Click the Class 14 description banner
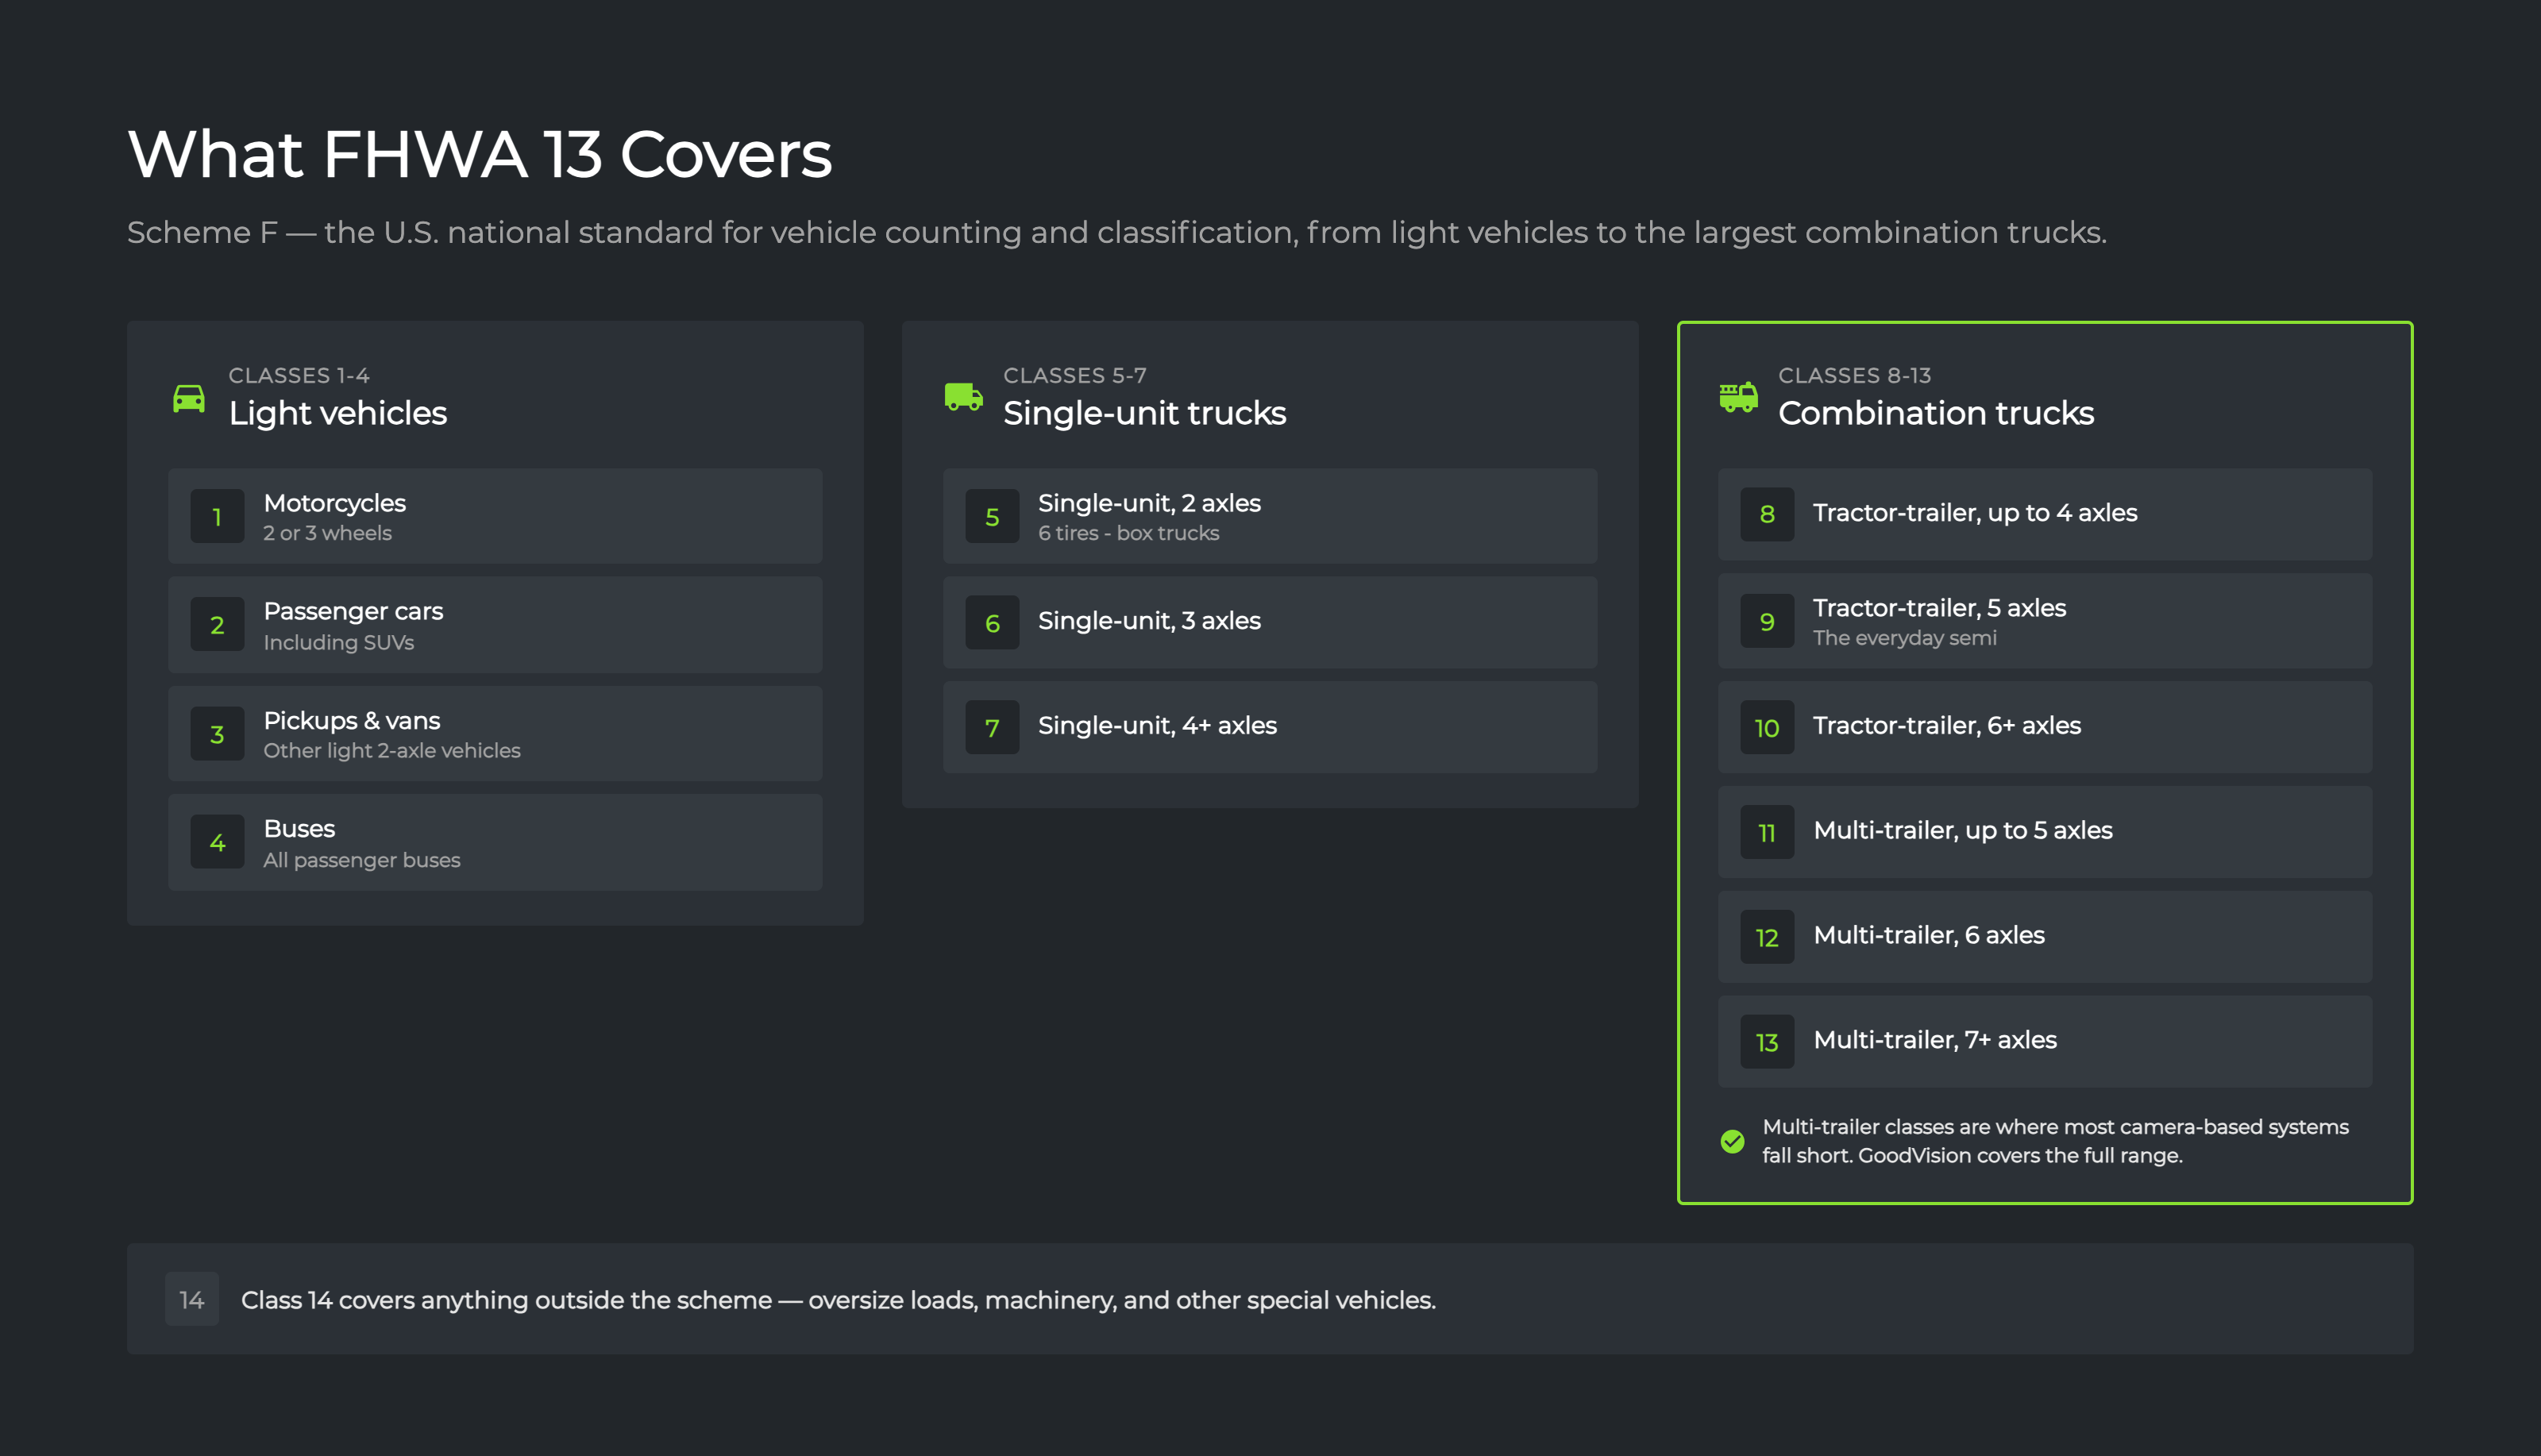This screenshot has width=2541, height=1456. 1270,1299
